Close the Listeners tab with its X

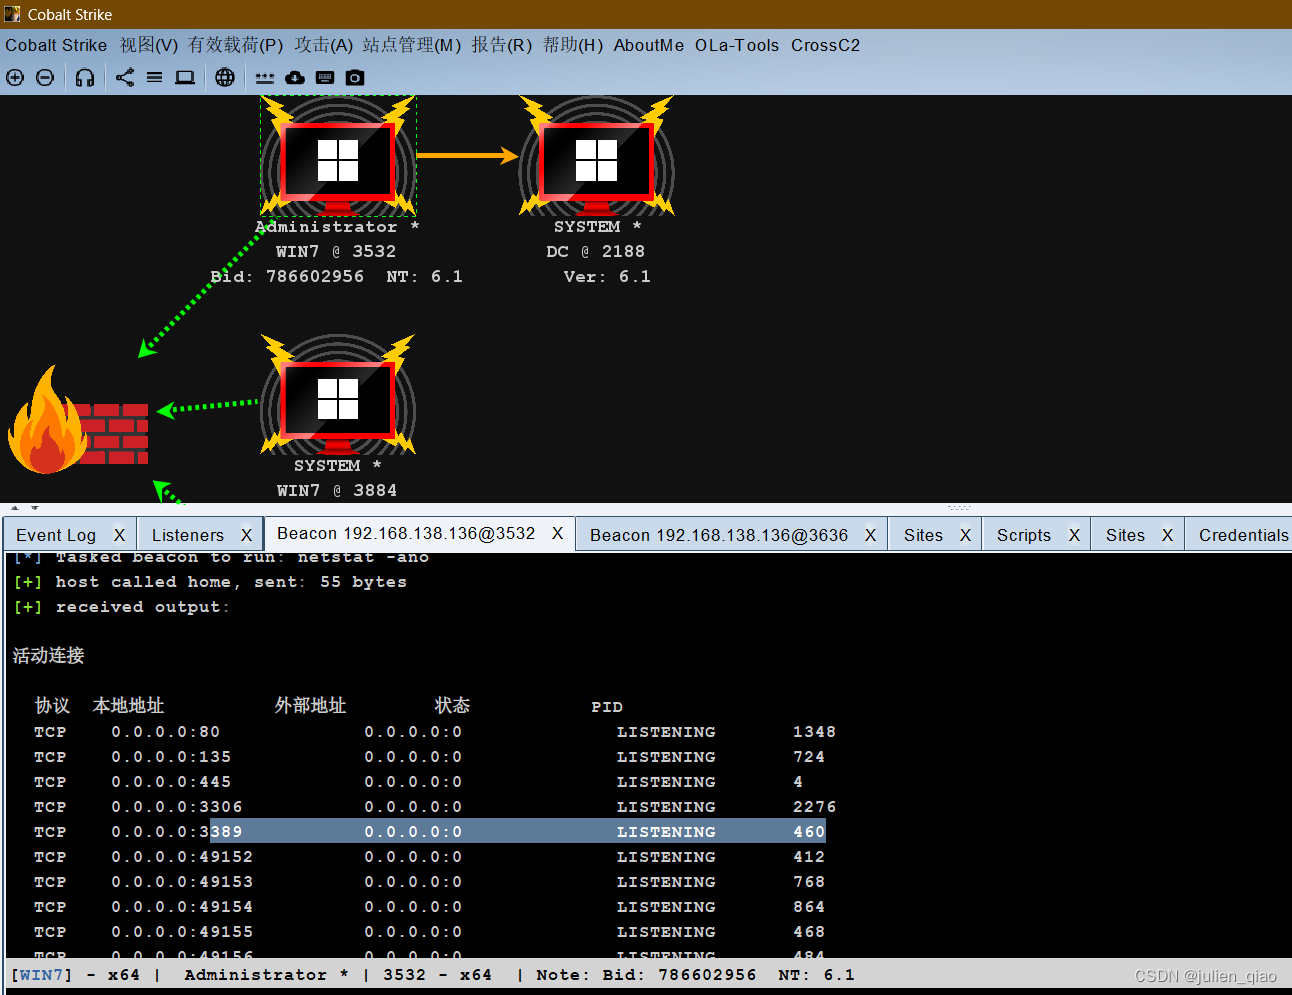point(246,535)
